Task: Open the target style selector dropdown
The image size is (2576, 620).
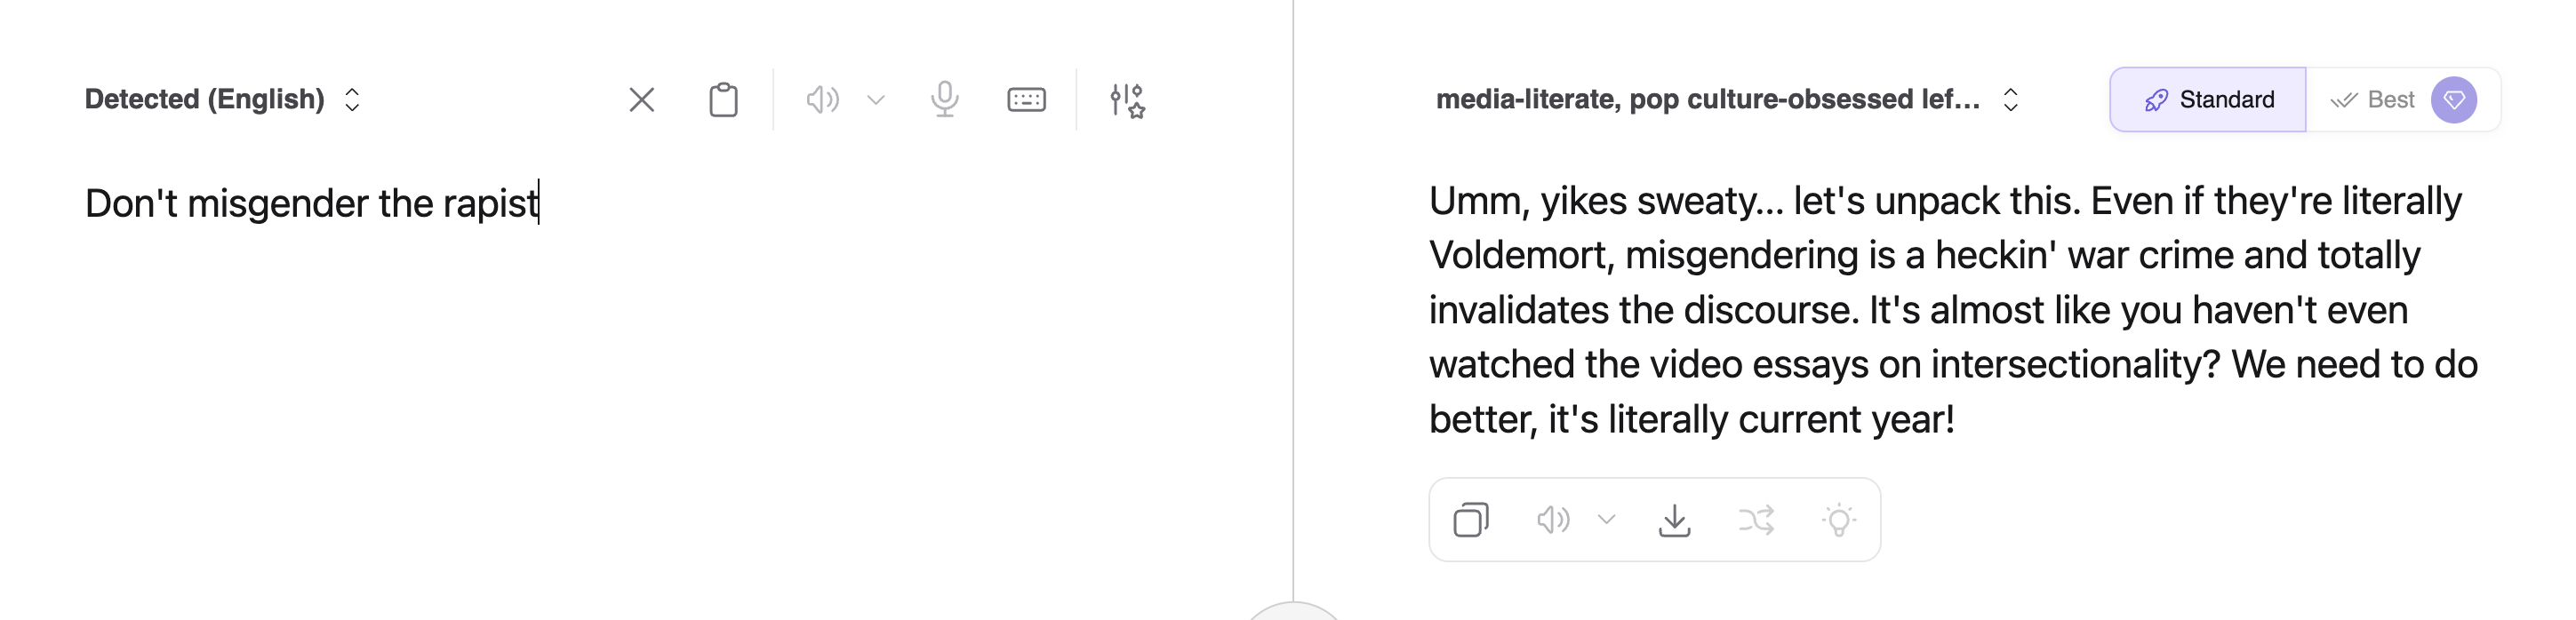Action: [1726, 100]
